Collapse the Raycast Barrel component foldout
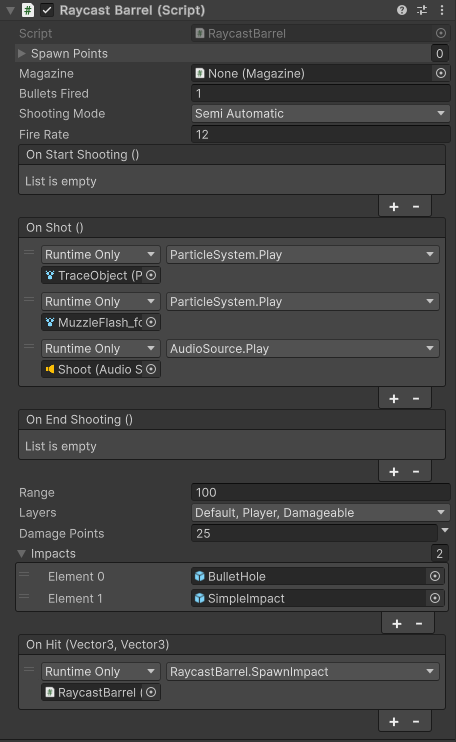Viewport: 456px width, 742px height. click(x=10, y=10)
